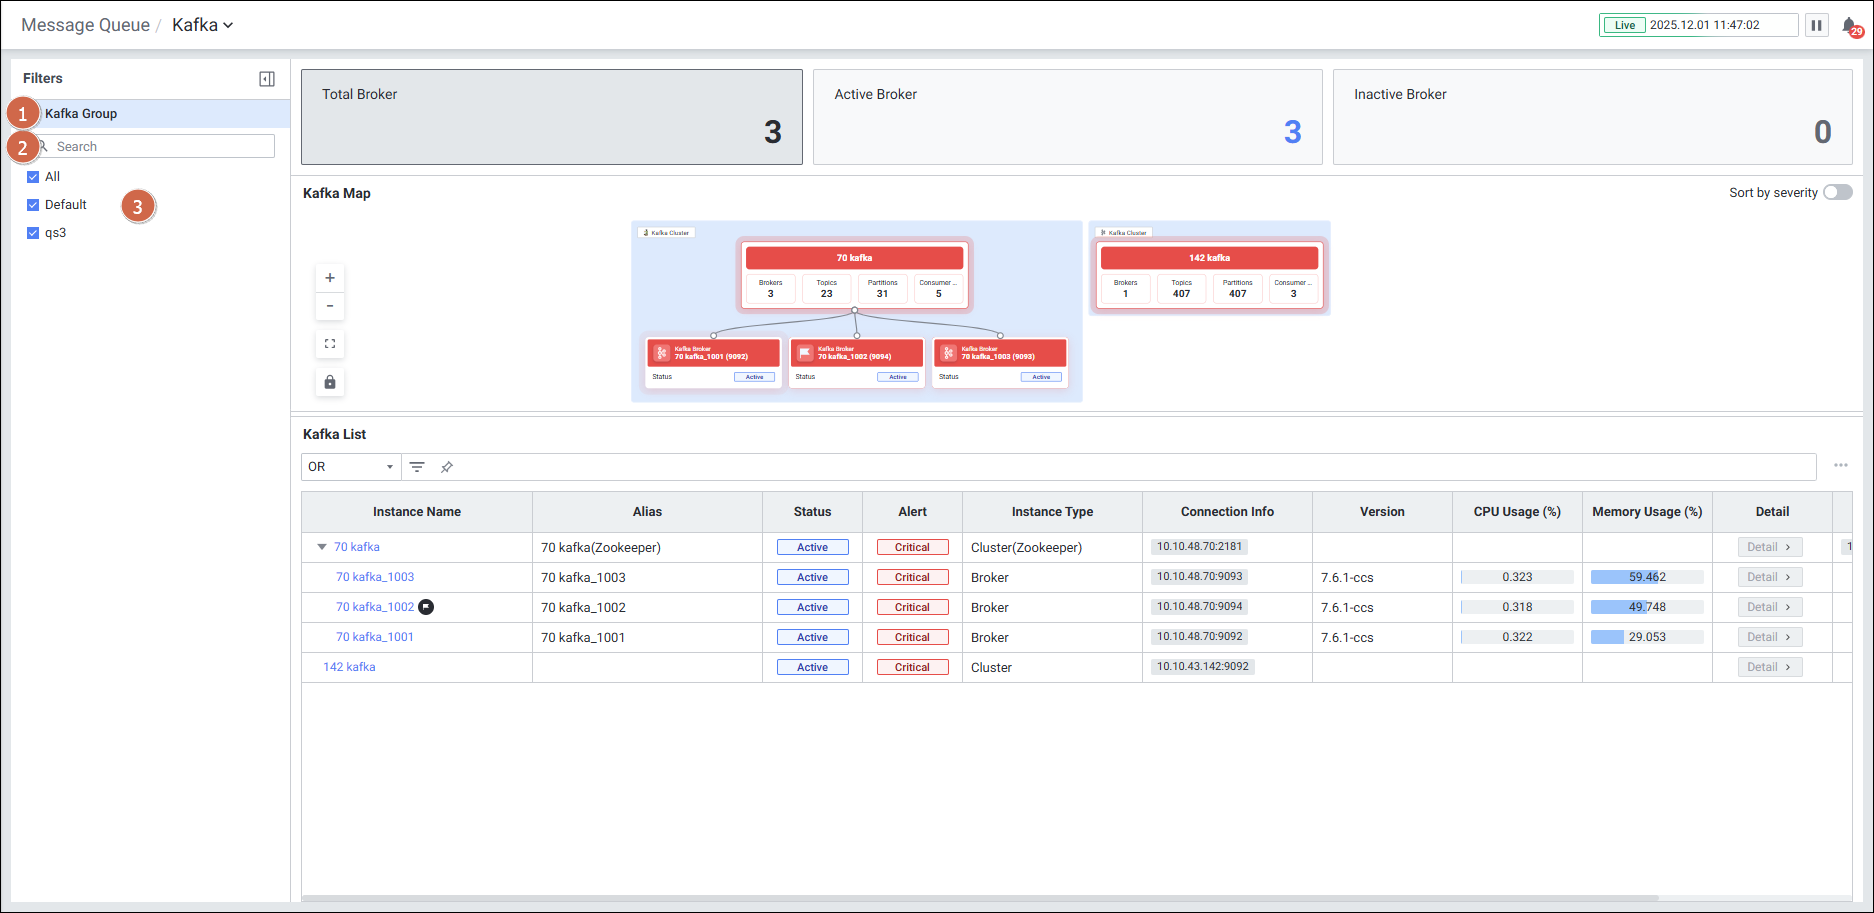Pause the live data refresh

tap(1816, 25)
